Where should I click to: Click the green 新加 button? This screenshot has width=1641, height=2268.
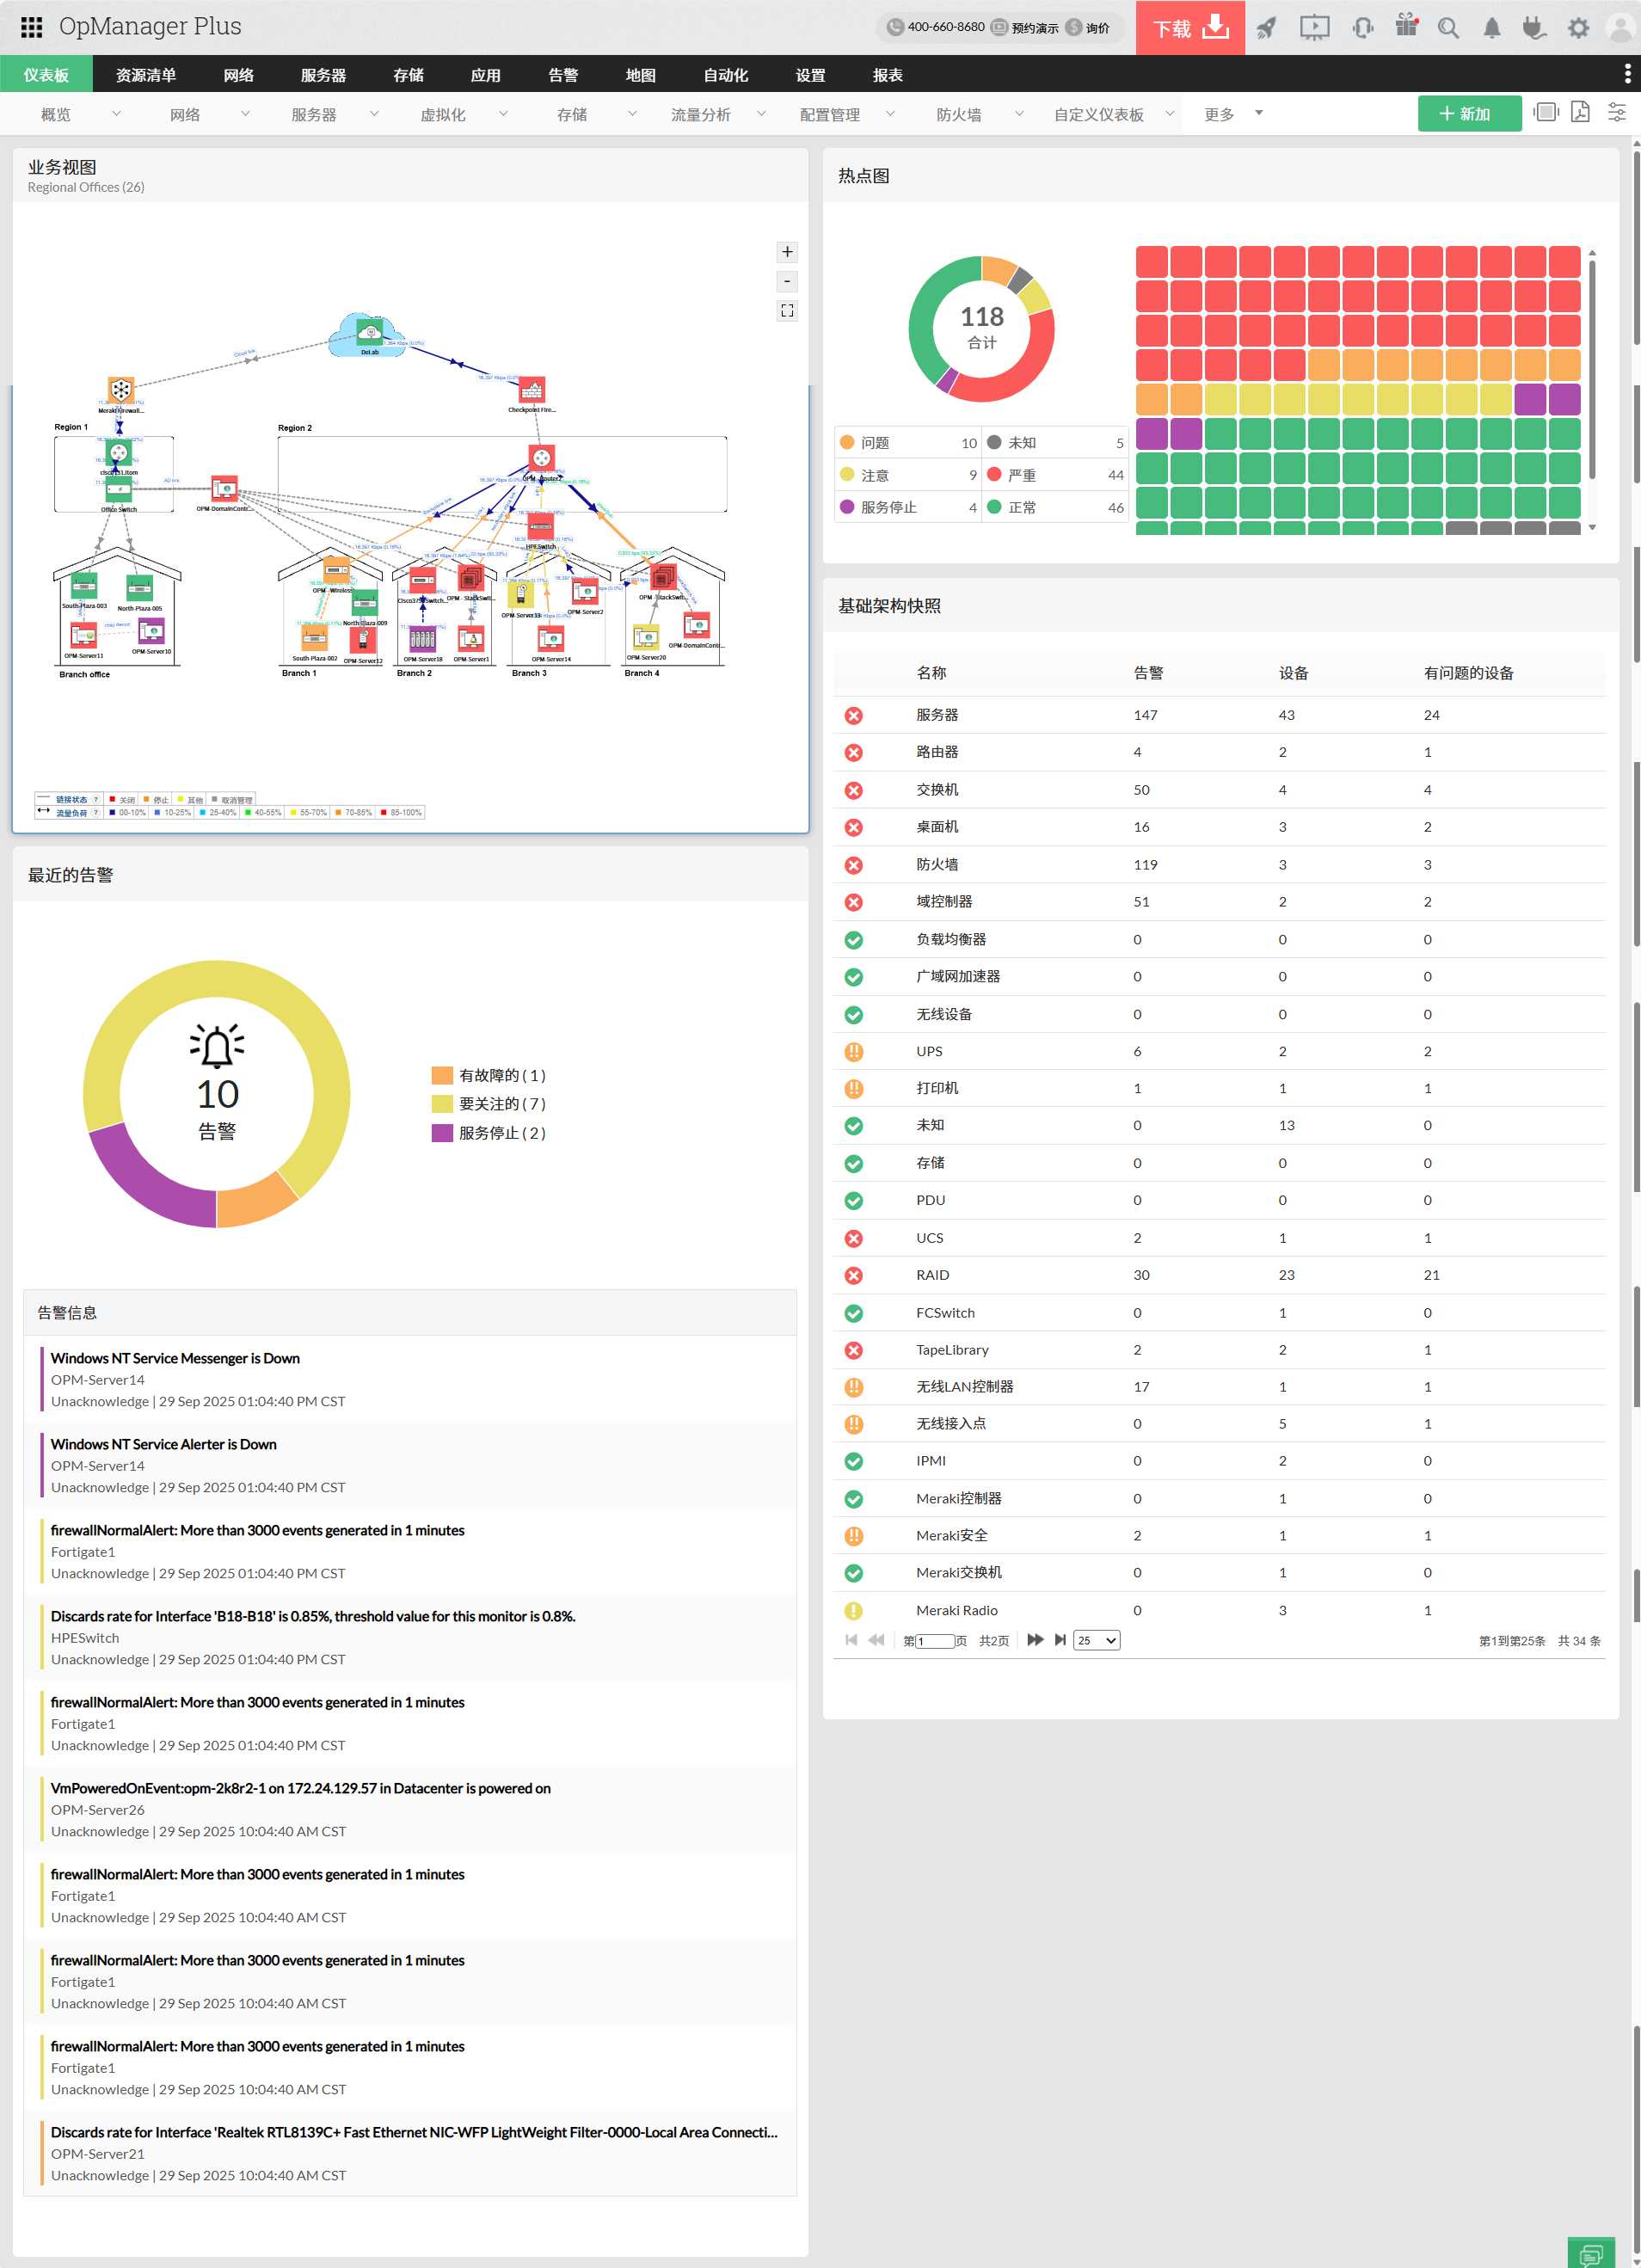(x=1469, y=113)
